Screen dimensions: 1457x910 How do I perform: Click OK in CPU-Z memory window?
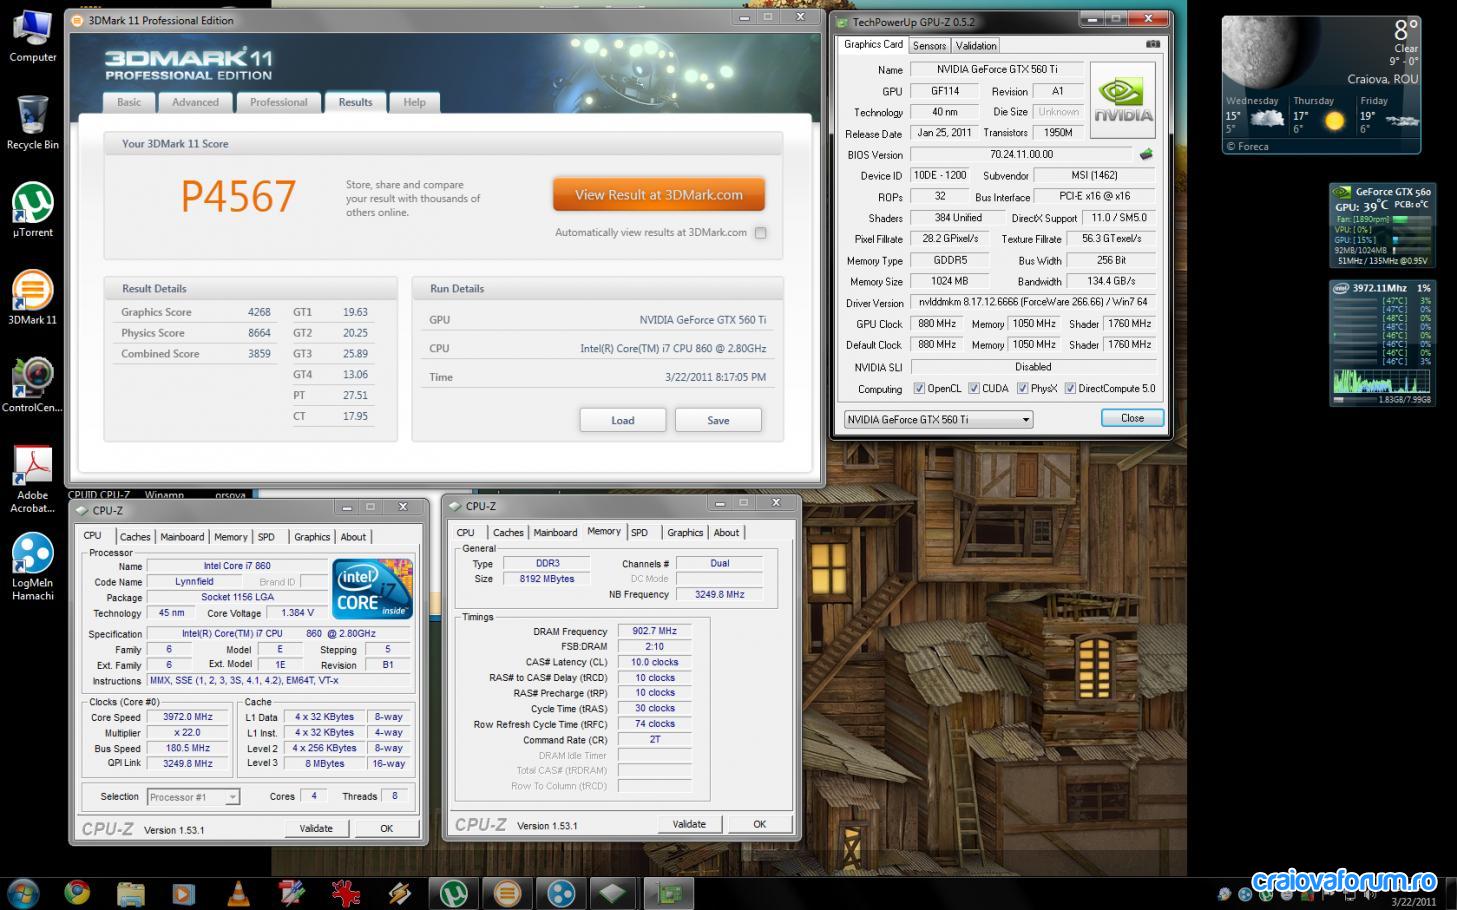pos(759,824)
